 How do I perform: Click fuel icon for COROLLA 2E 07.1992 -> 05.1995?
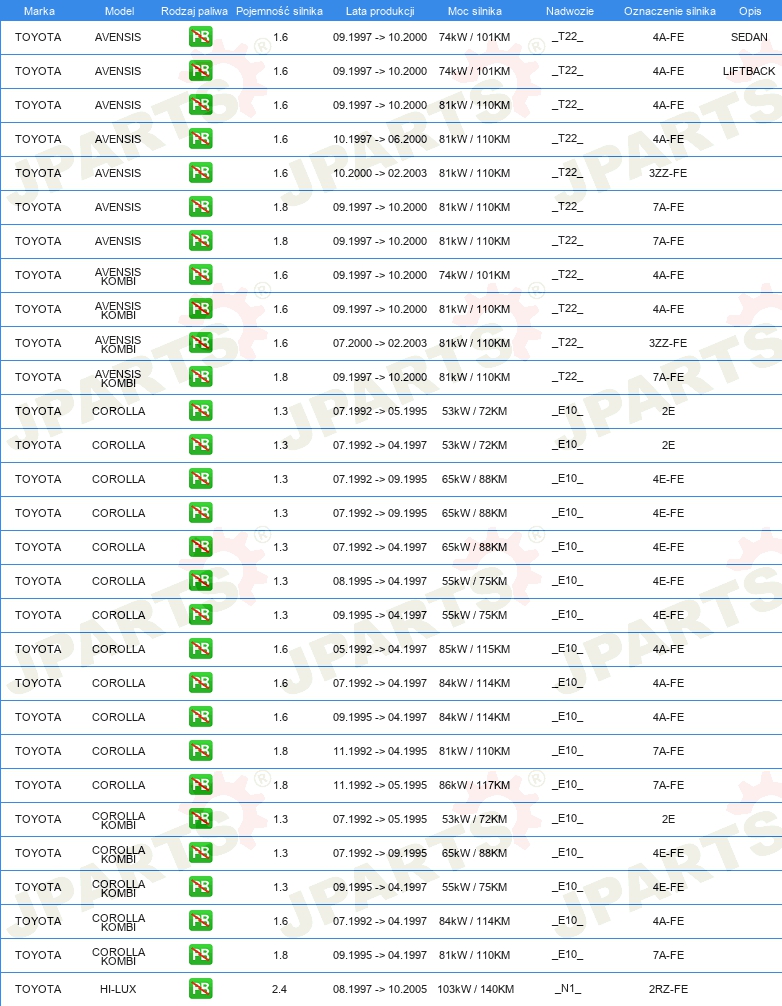pos(201,411)
